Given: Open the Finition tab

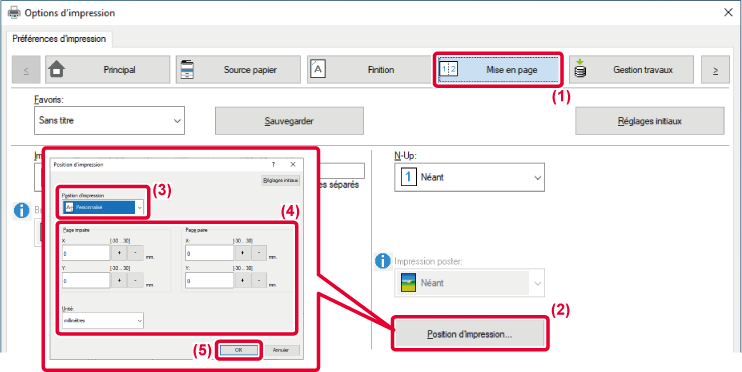Looking at the screenshot, I should pyautogui.click(x=369, y=70).
